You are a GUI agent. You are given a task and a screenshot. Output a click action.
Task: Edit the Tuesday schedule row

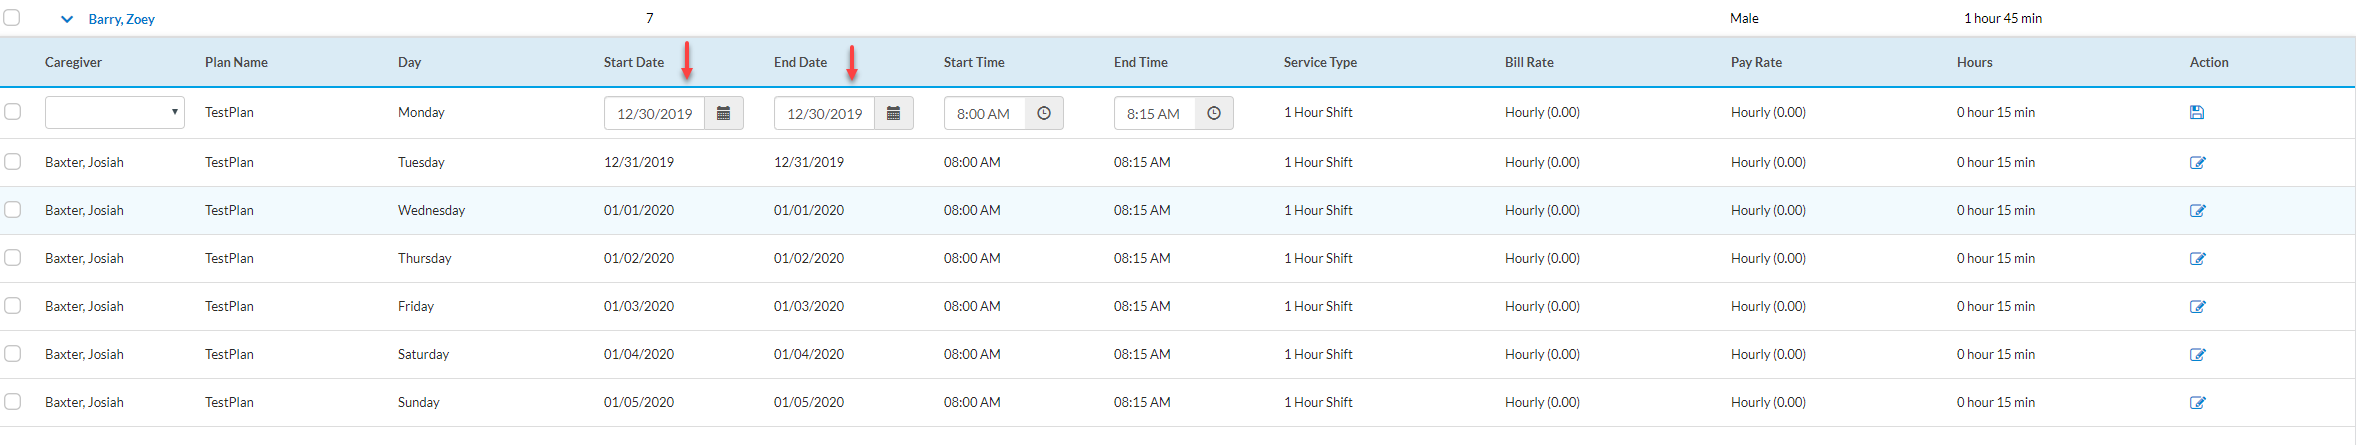[x=2197, y=163]
